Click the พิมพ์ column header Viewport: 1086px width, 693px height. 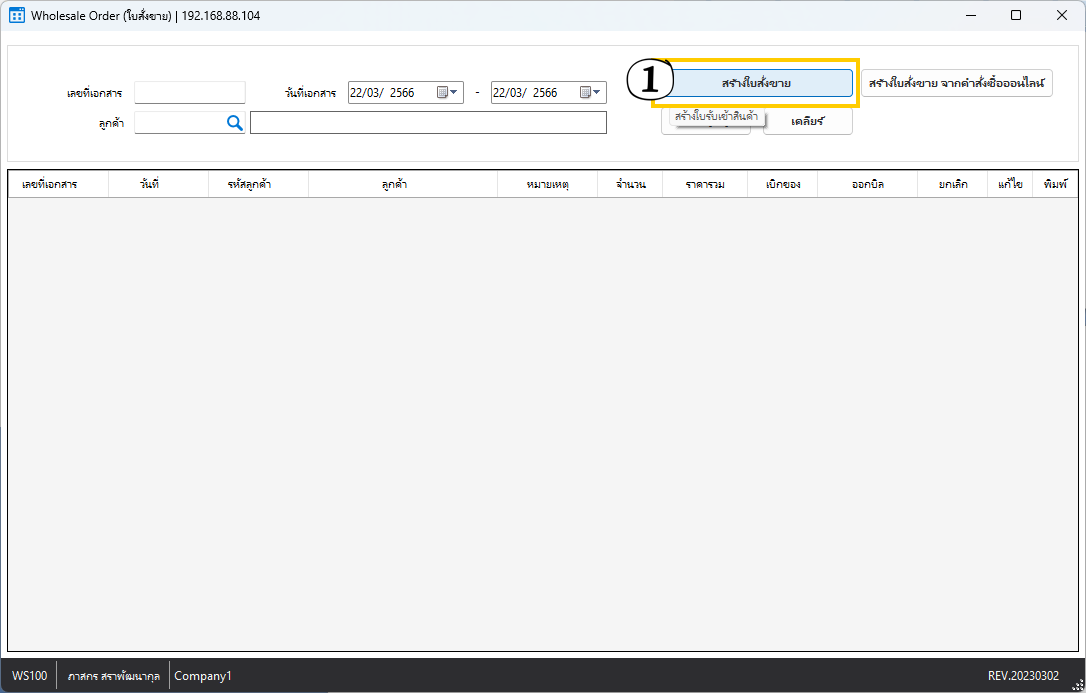[1055, 185]
